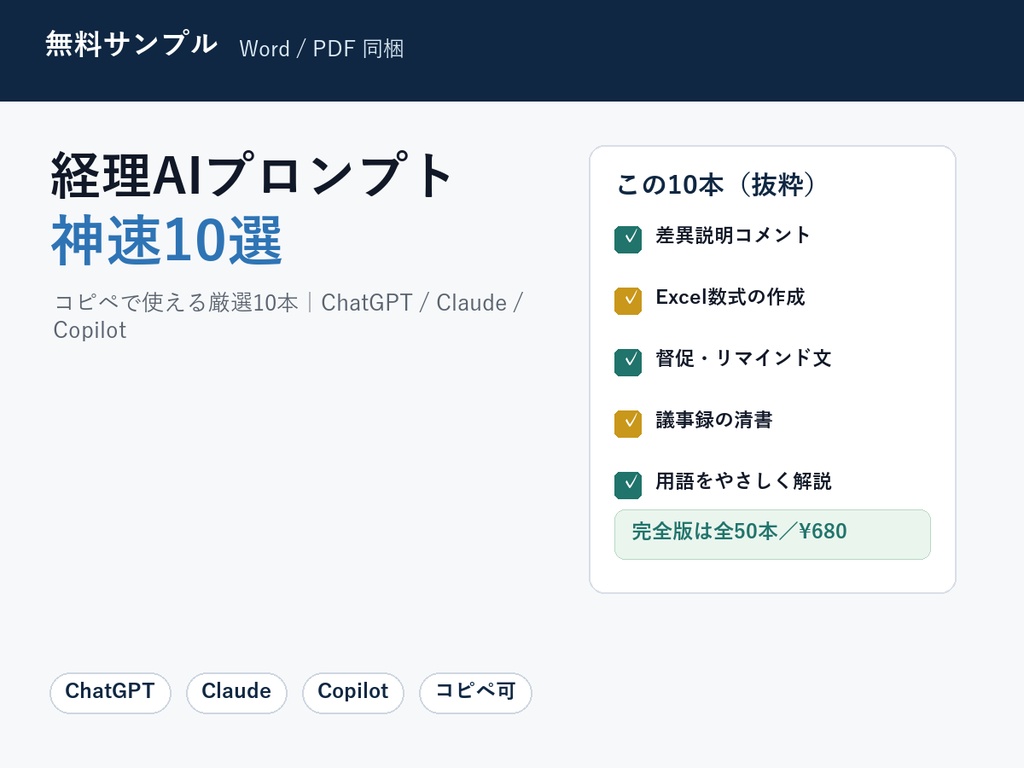This screenshot has width=1024, height=768.
Task: Click the Copilot pill tag
Action: coord(353,692)
